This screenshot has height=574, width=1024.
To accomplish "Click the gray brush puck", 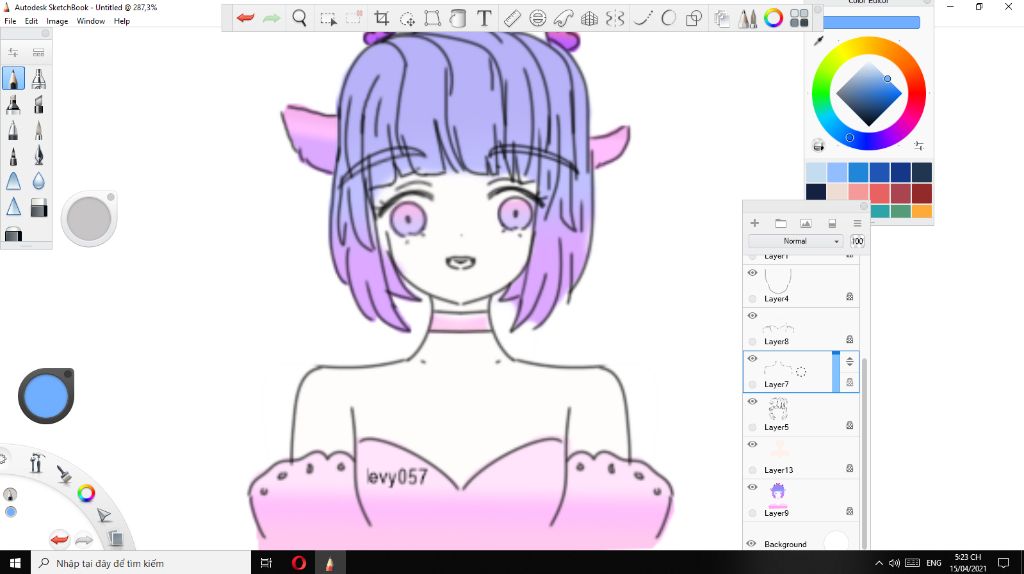I will tap(89, 219).
